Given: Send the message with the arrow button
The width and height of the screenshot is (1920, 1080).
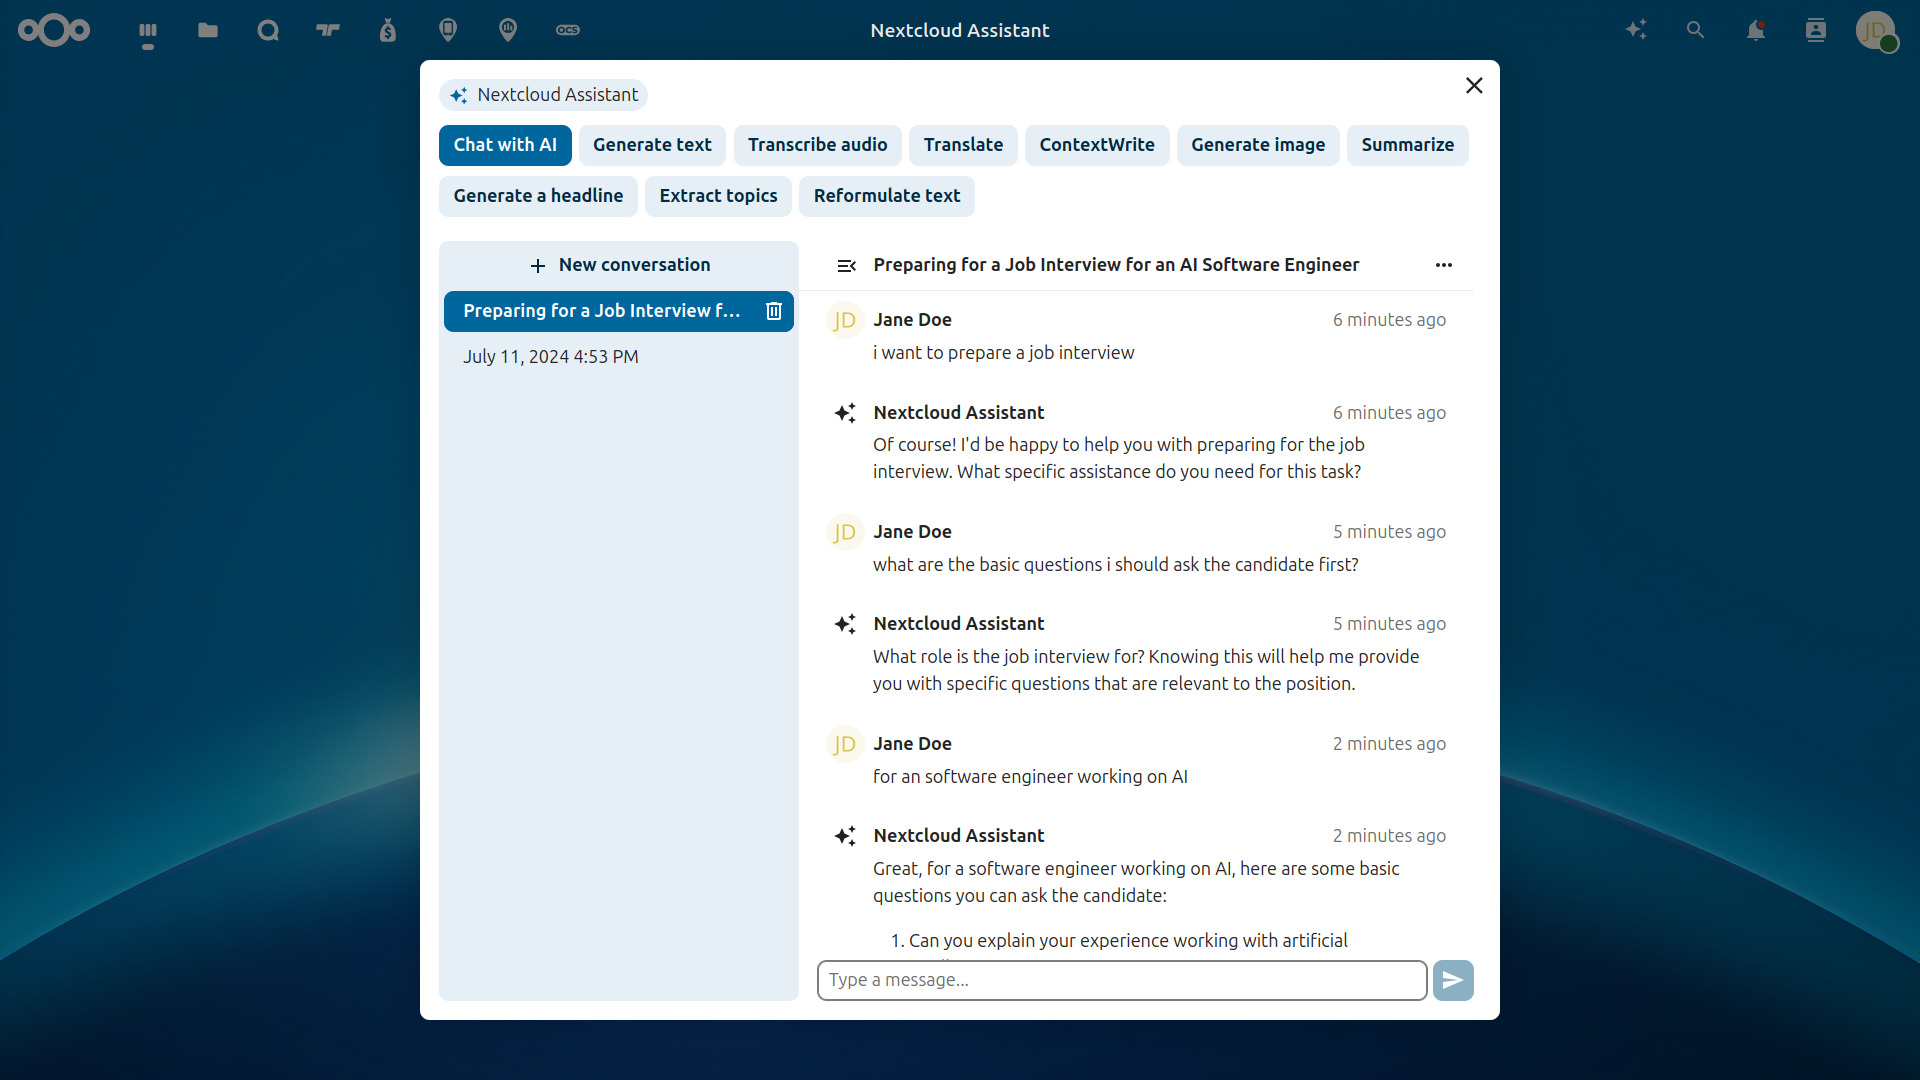Looking at the screenshot, I should click(1453, 980).
